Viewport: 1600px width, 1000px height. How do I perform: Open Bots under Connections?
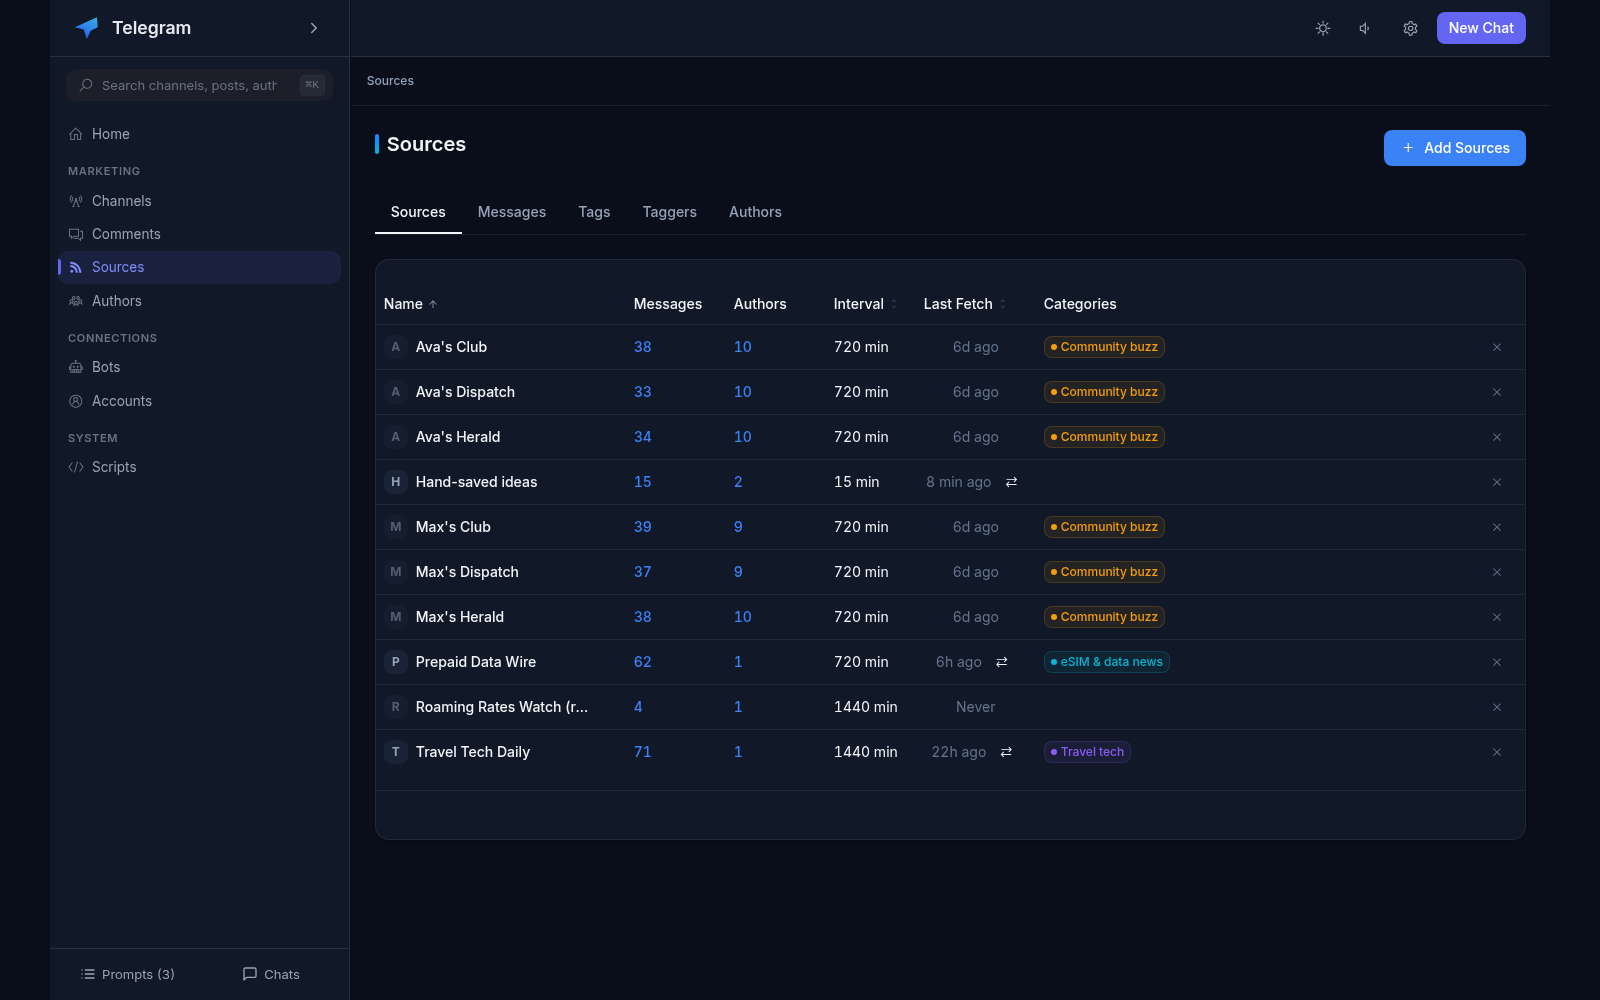click(x=200, y=367)
